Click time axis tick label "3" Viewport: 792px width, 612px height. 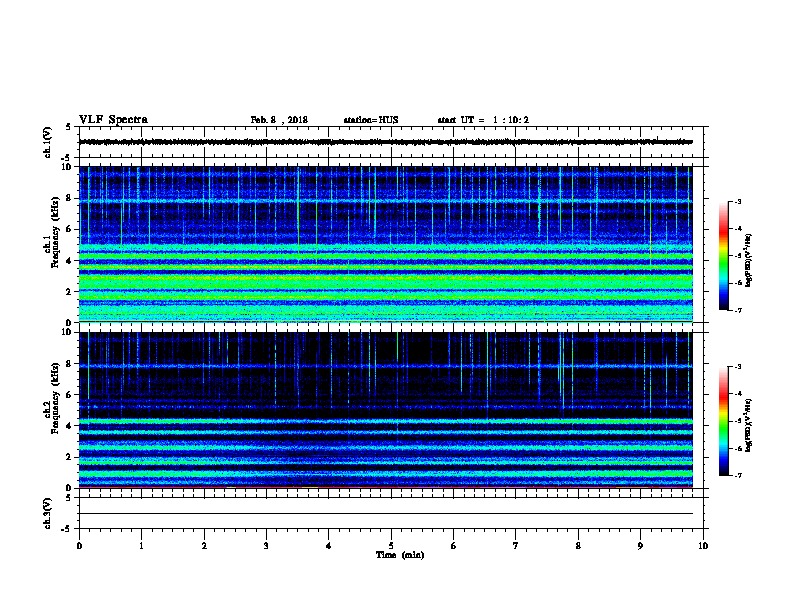point(266,546)
